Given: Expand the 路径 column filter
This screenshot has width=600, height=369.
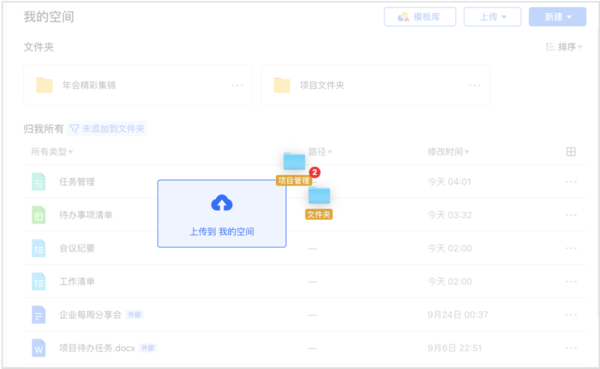Looking at the screenshot, I should click(320, 152).
